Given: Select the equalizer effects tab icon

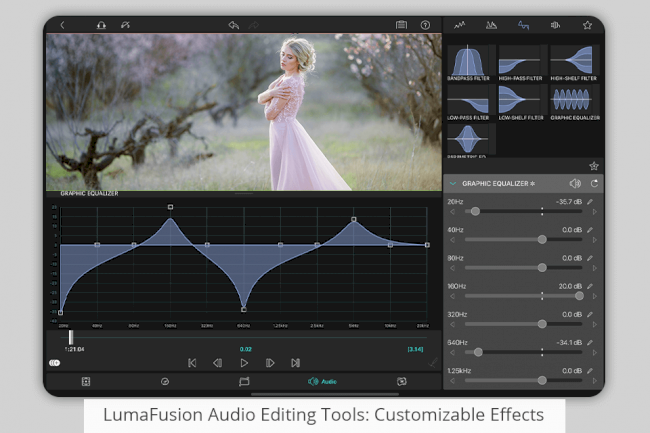Looking at the screenshot, I should coord(523,25).
